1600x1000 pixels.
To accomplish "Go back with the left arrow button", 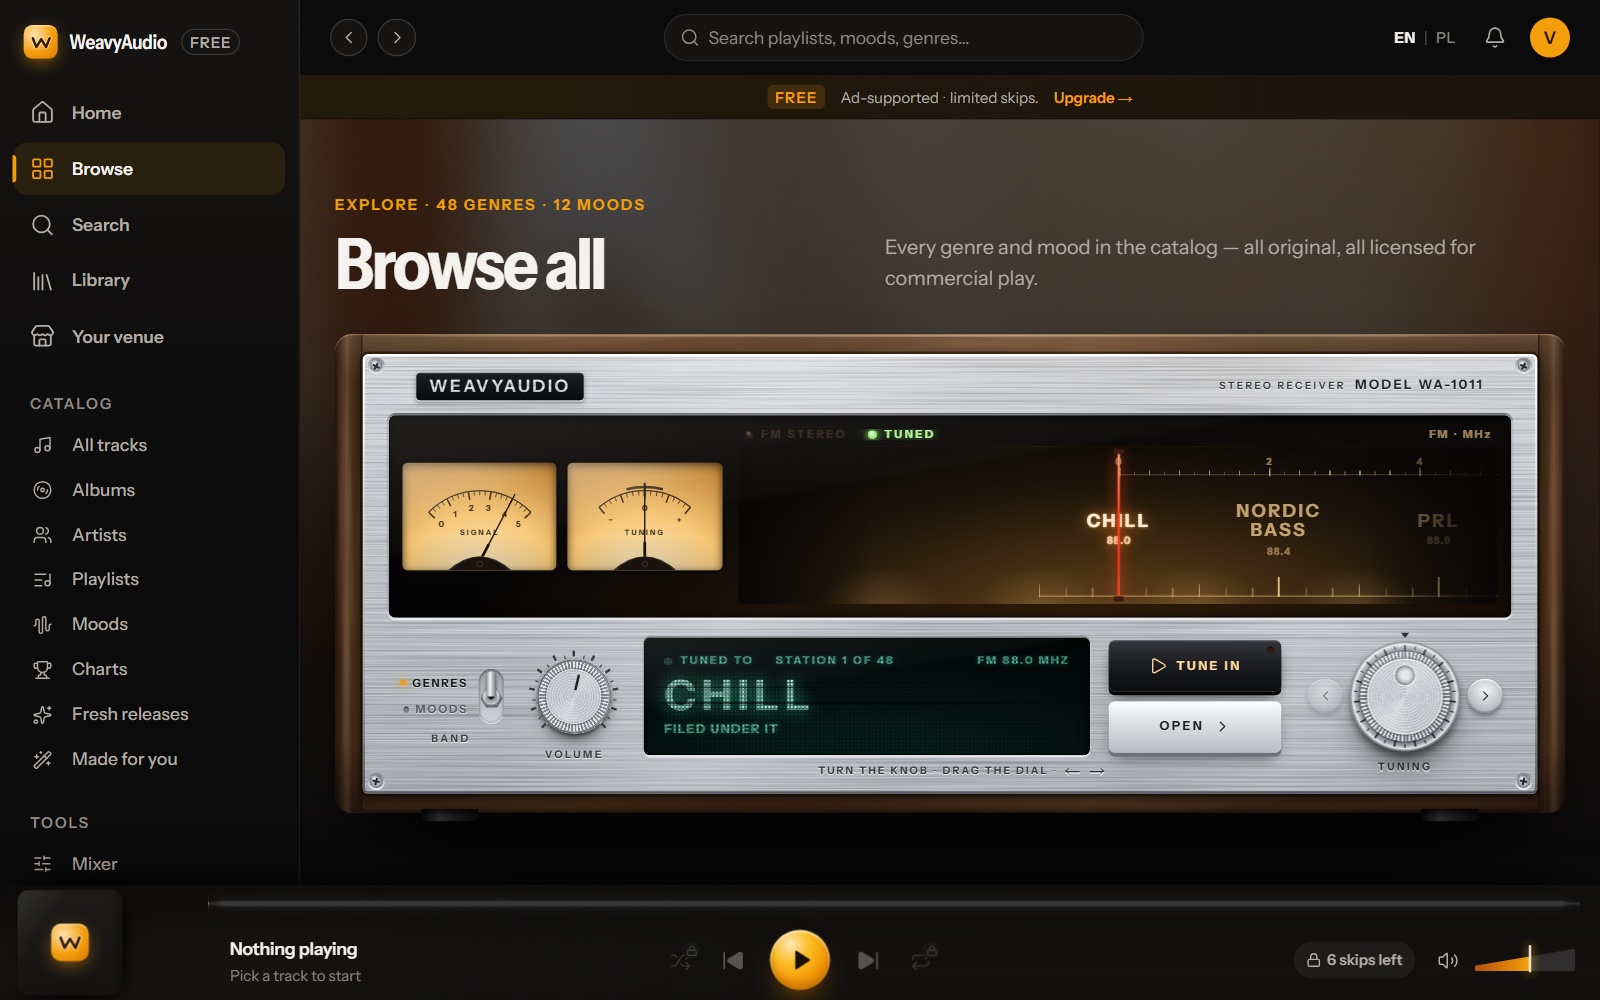I will [348, 38].
